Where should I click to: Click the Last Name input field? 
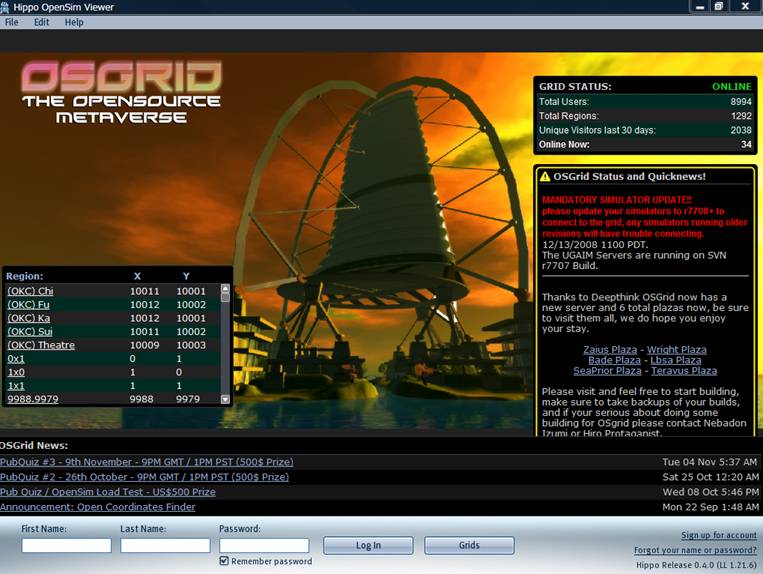(165, 545)
